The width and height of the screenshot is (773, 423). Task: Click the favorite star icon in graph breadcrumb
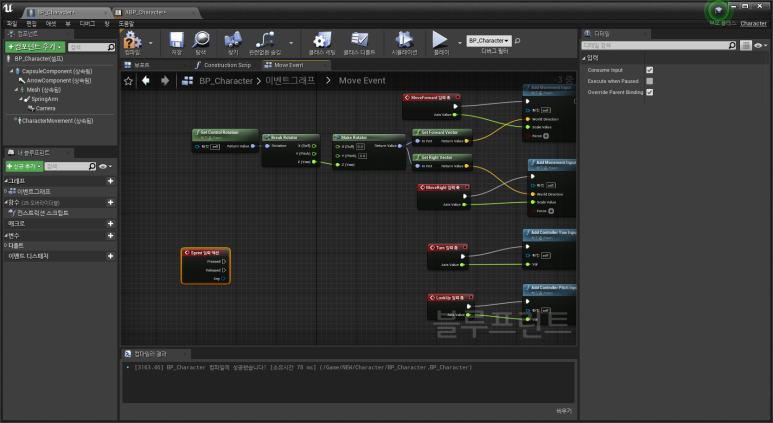click(128, 81)
